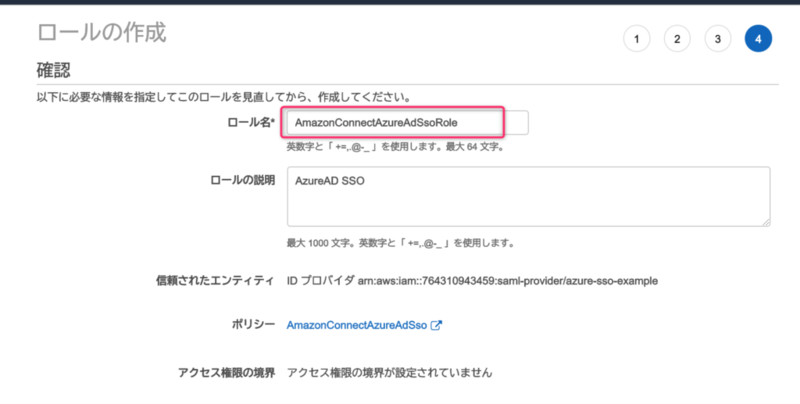
Task: Click the ロールの作成 page heading
Action: (102, 33)
